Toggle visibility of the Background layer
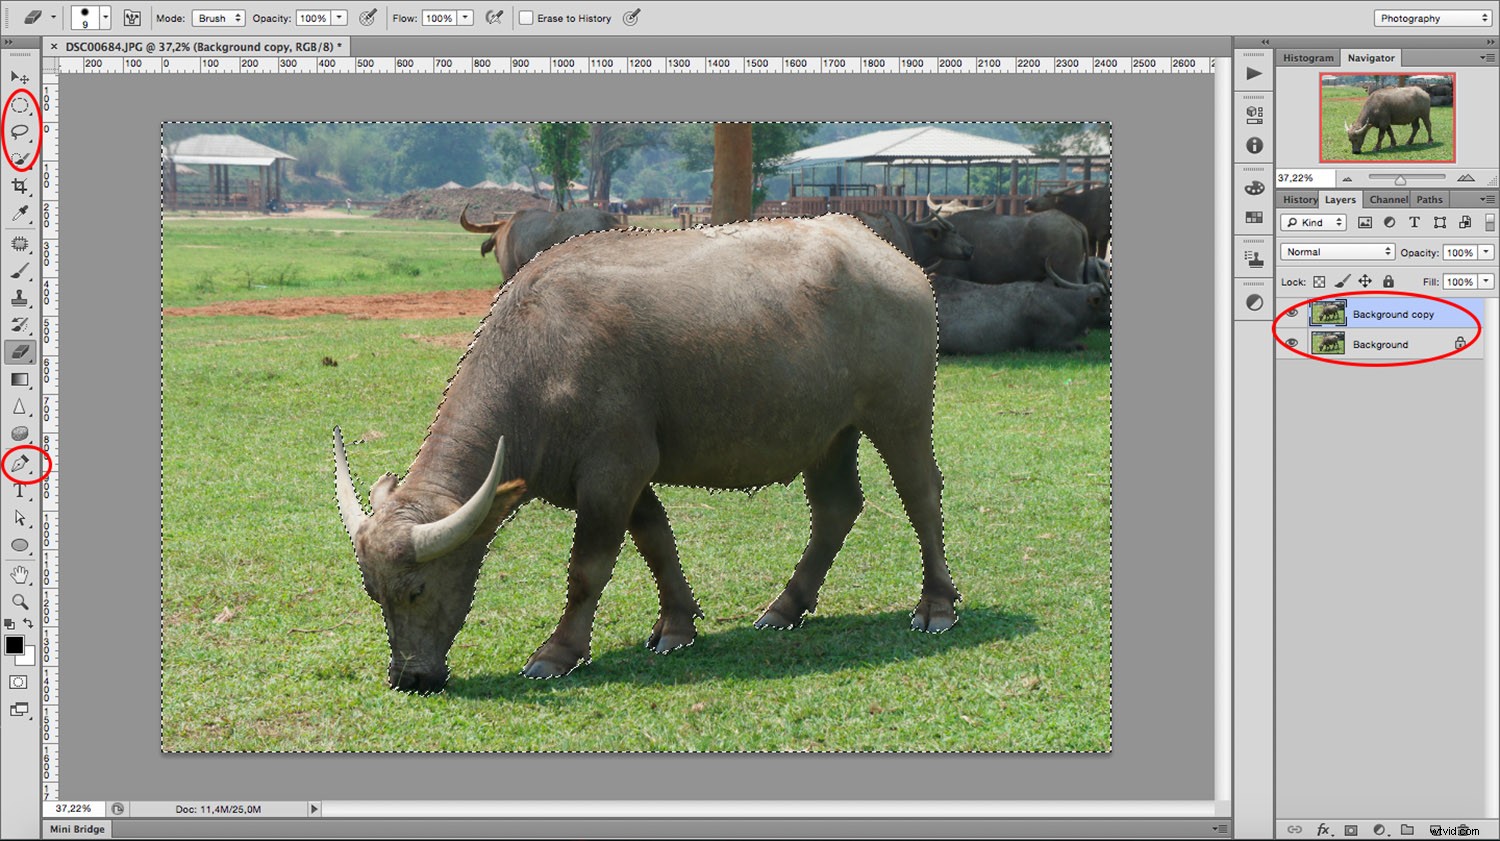1500x841 pixels. 1292,343
